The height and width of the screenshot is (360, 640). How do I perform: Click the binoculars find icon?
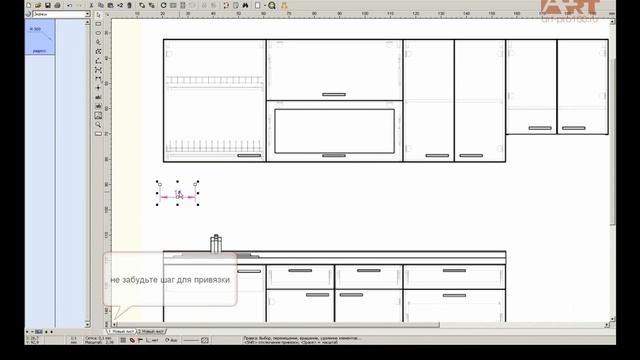(245, 5)
